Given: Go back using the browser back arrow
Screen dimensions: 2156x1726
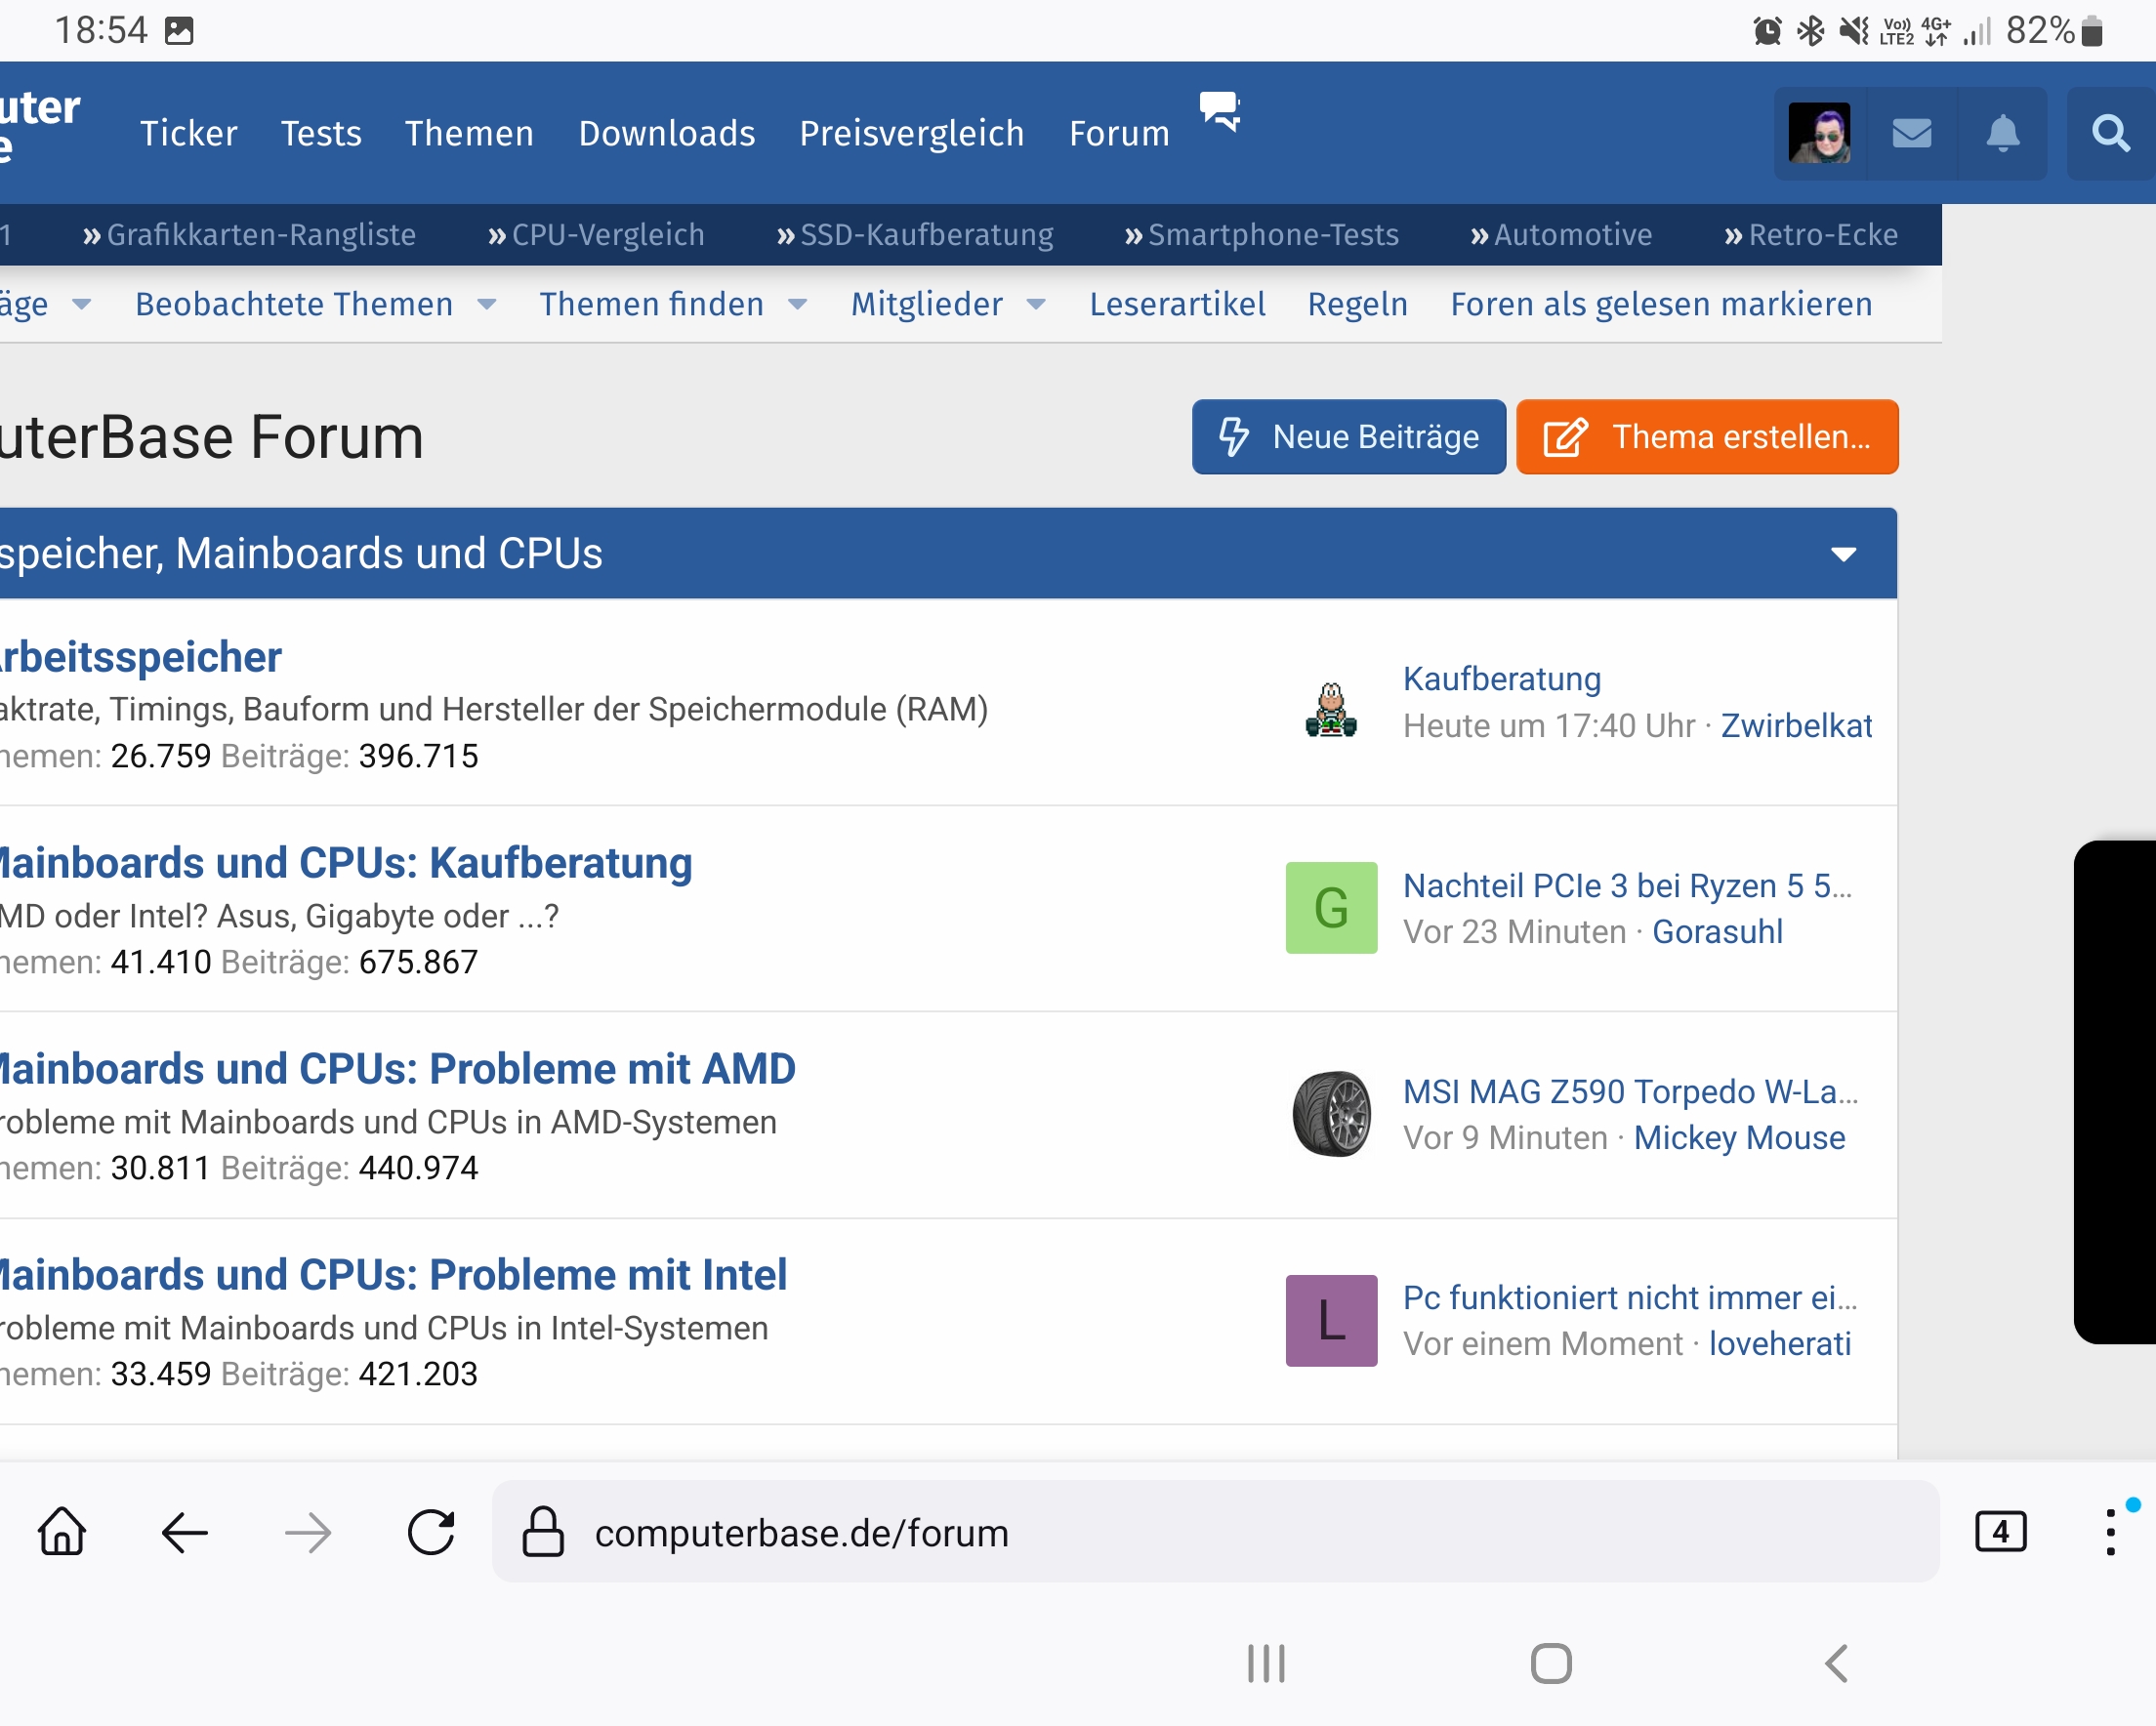Looking at the screenshot, I should [x=184, y=1533].
